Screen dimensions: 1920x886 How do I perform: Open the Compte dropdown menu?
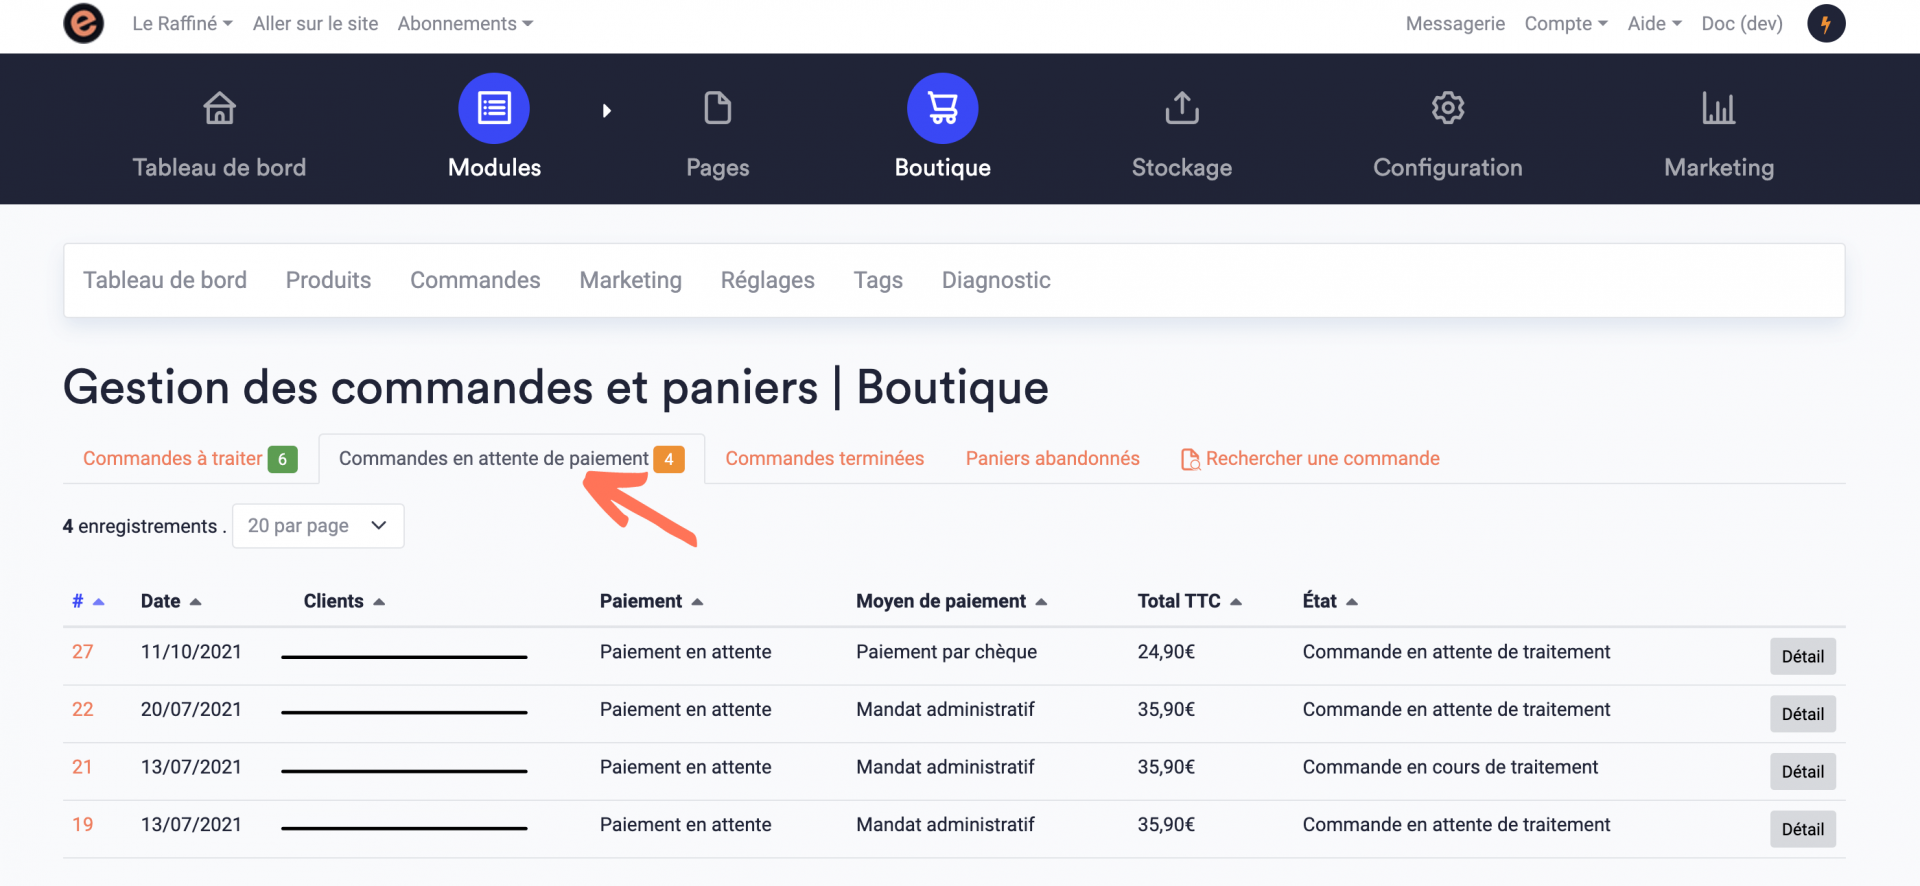point(1565,23)
